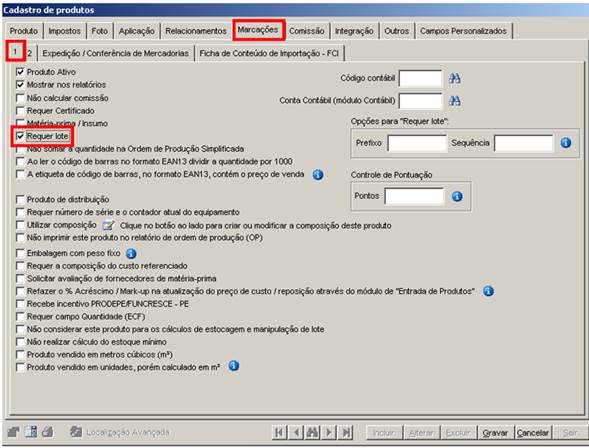Check Não imprimir este produto no relatório OP
Viewport: 589px width, 448px height.
pos(20,238)
